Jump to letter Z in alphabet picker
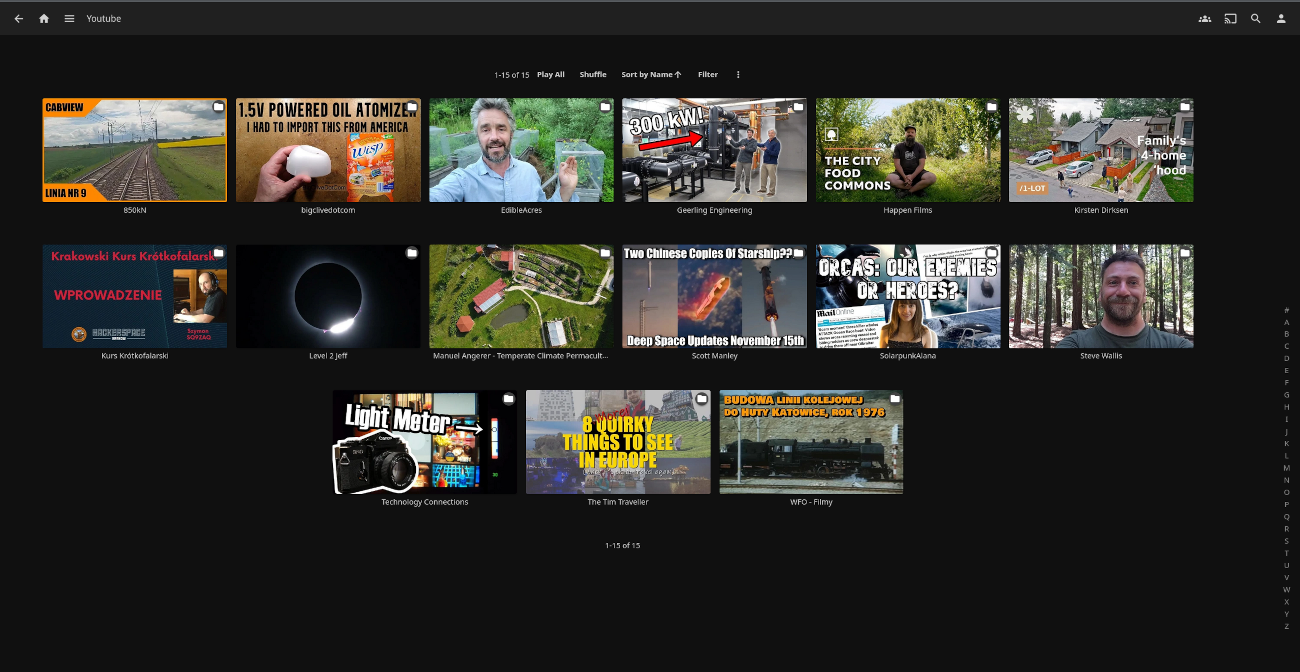This screenshot has height=672, width=1300. coord(1287,626)
